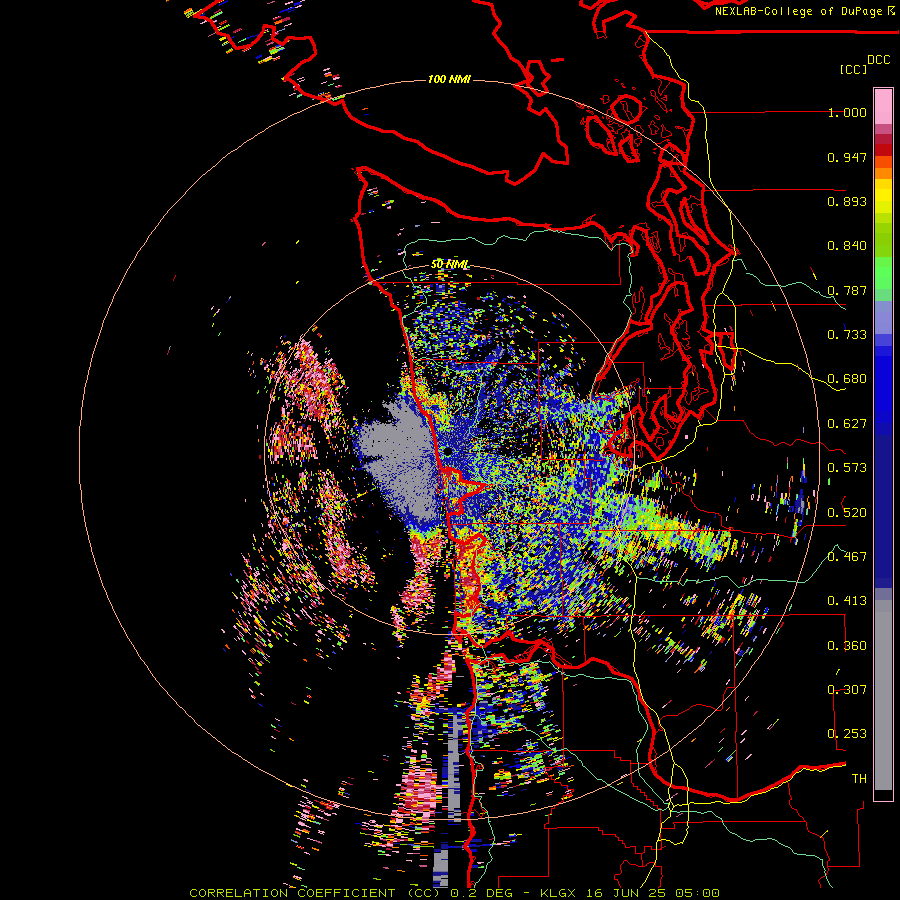The height and width of the screenshot is (900, 900).
Task: Click the 1.000 value on the color scale
Action: [847, 112]
